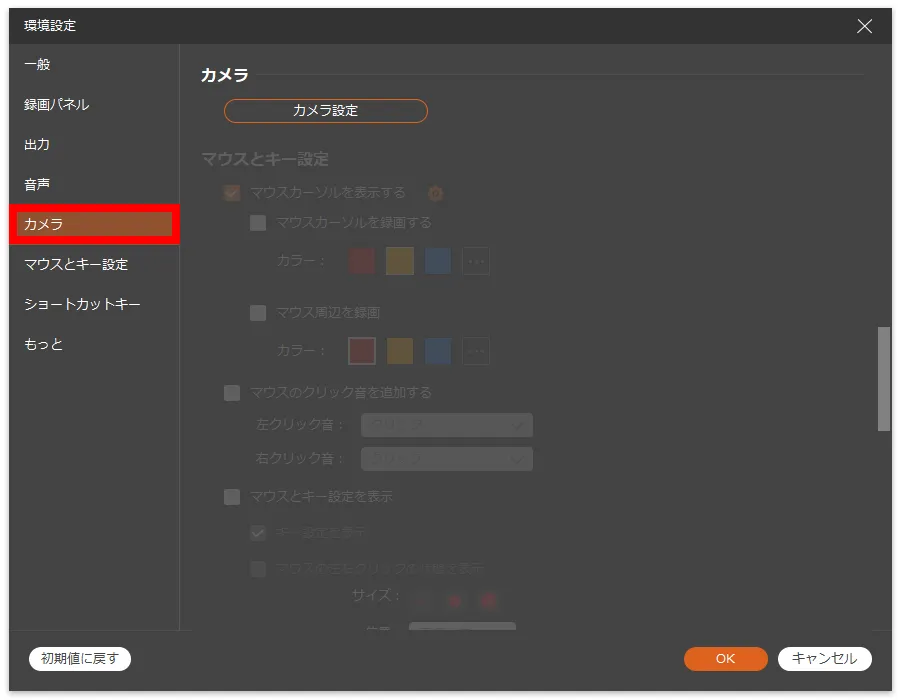Pick the yellow swatch for cursor color
Screen dimensions: 900x700
point(400,261)
